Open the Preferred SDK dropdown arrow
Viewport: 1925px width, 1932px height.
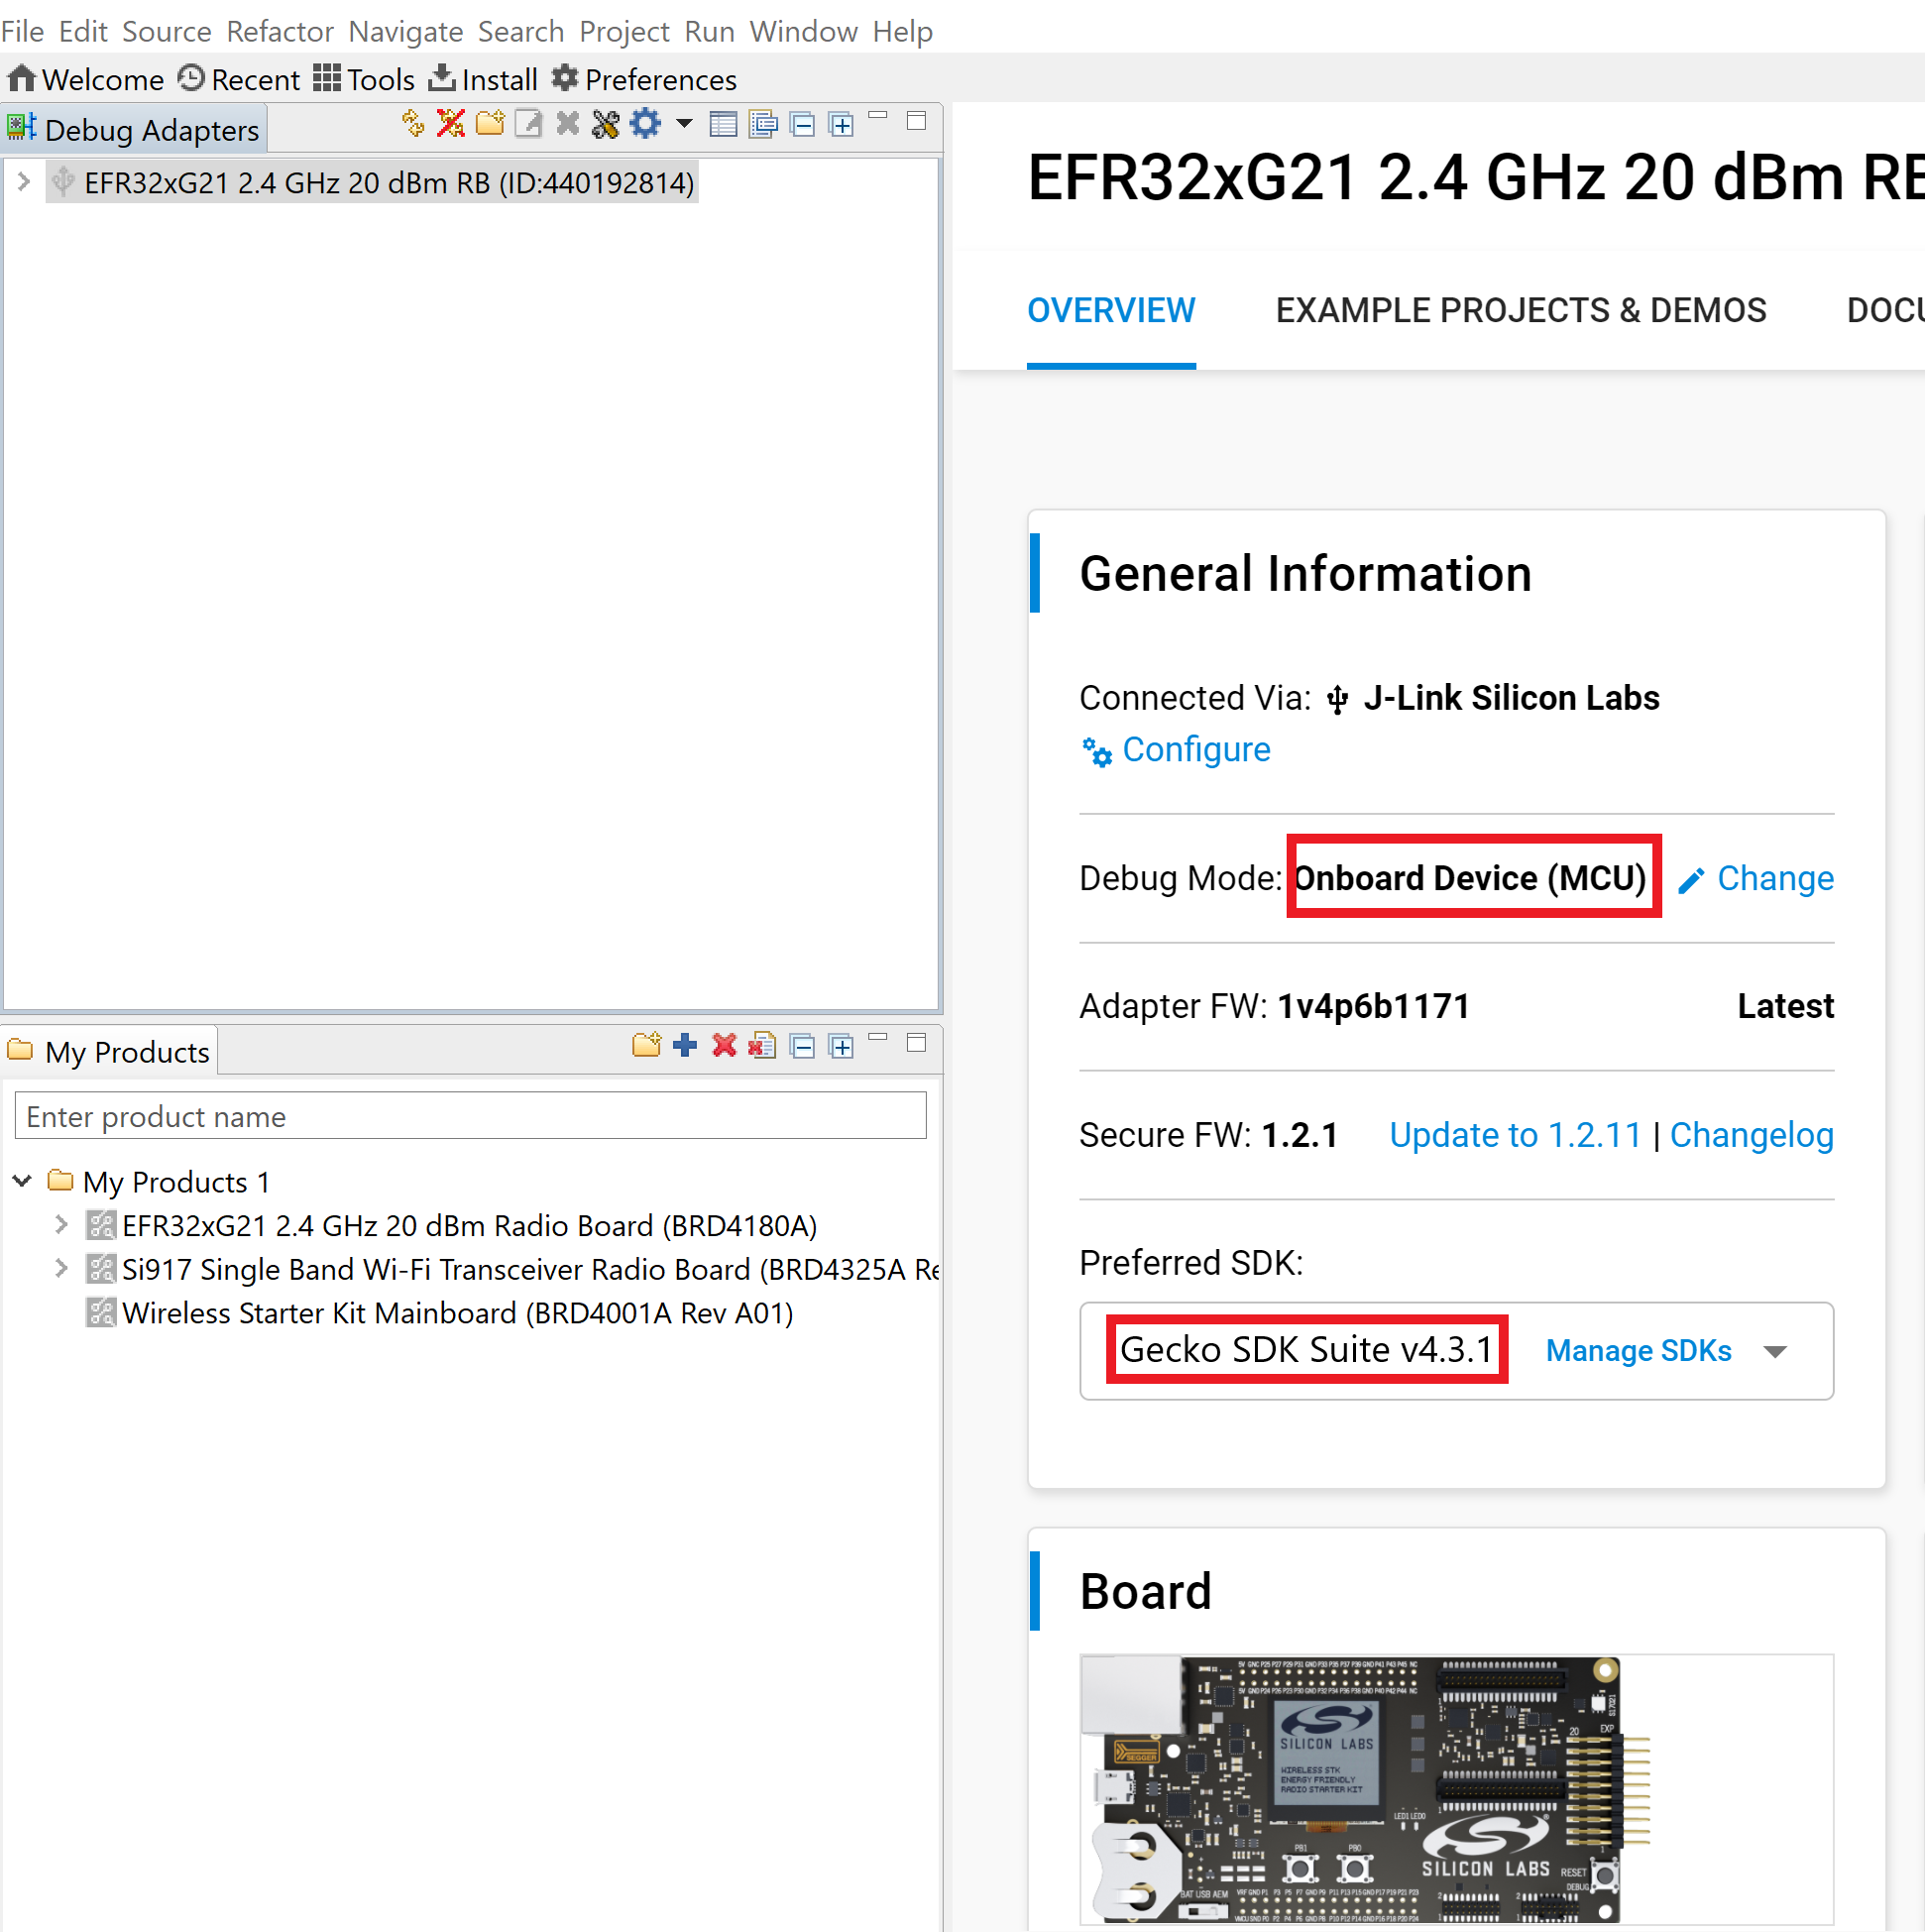tap(1775, 1352)
